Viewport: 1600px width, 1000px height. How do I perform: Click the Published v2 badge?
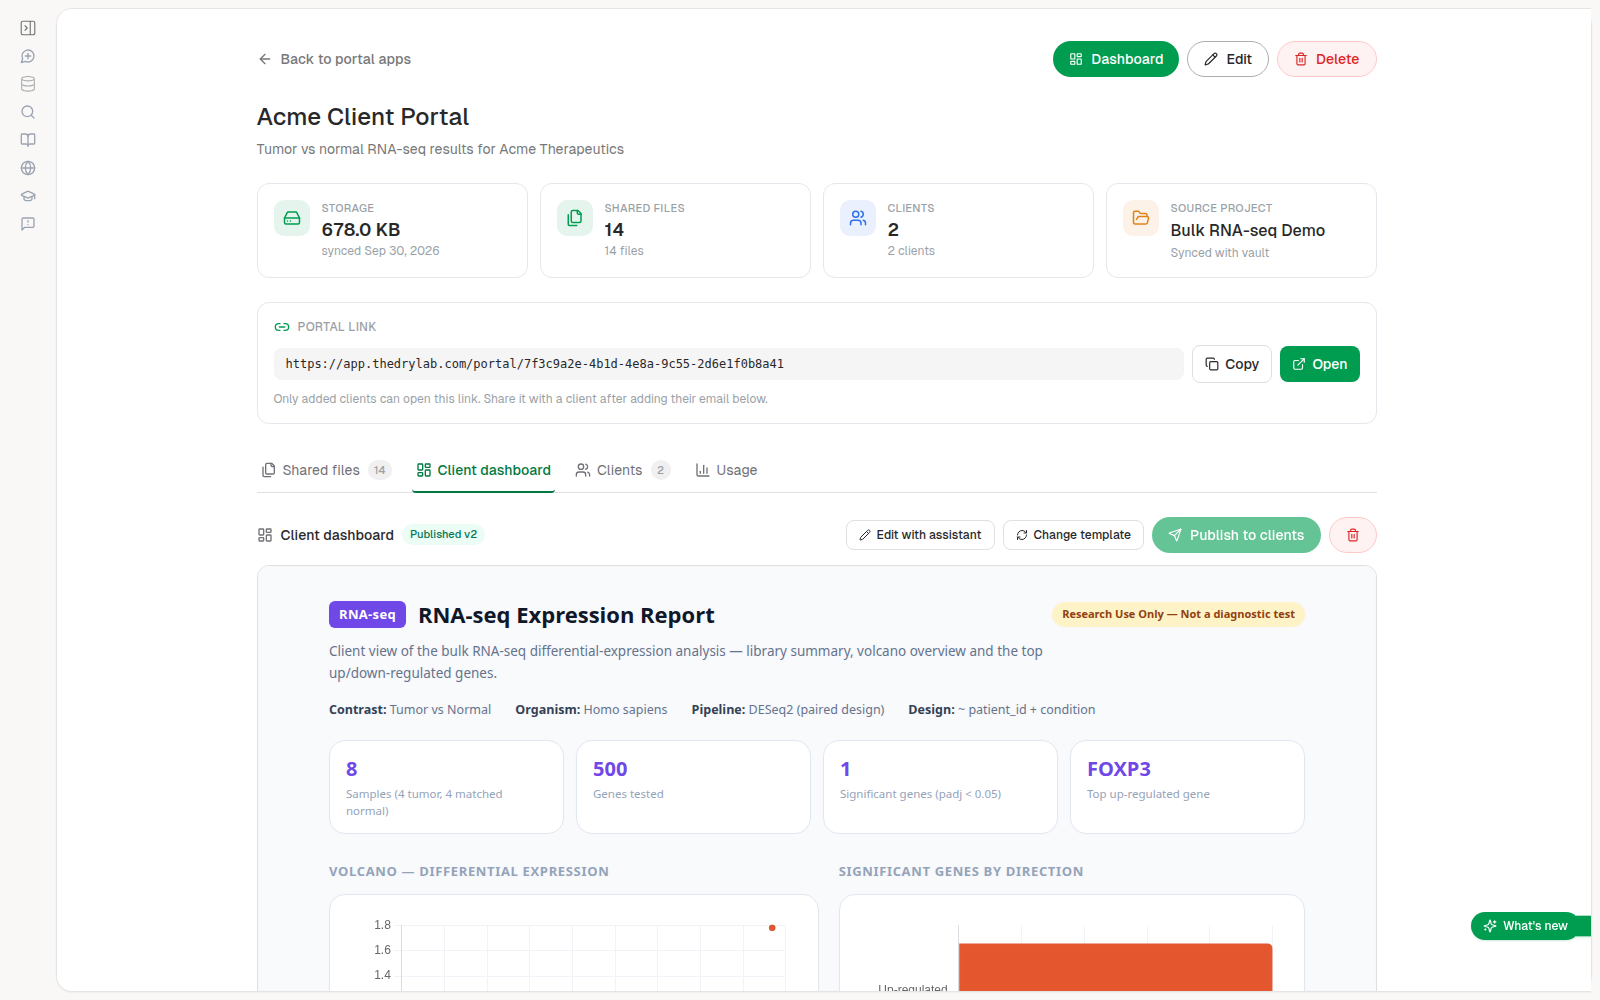443,534
